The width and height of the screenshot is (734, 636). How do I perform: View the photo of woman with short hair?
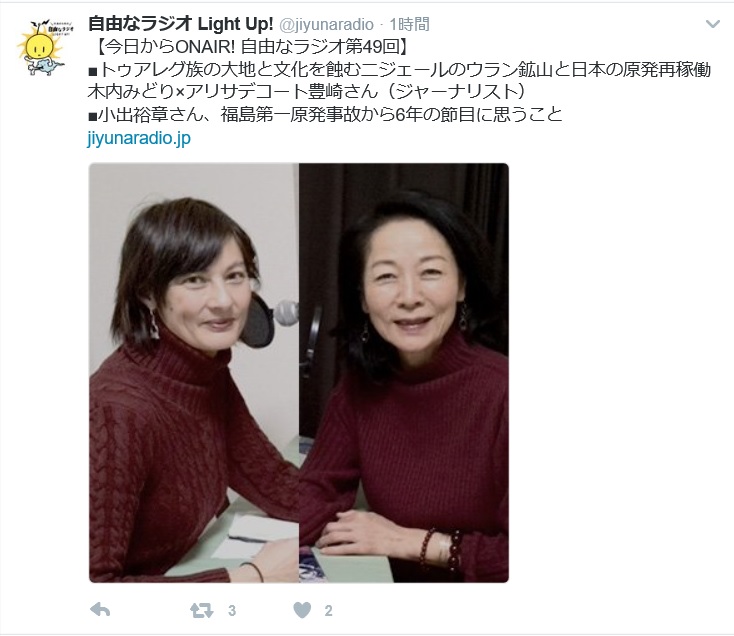point(194,373)
